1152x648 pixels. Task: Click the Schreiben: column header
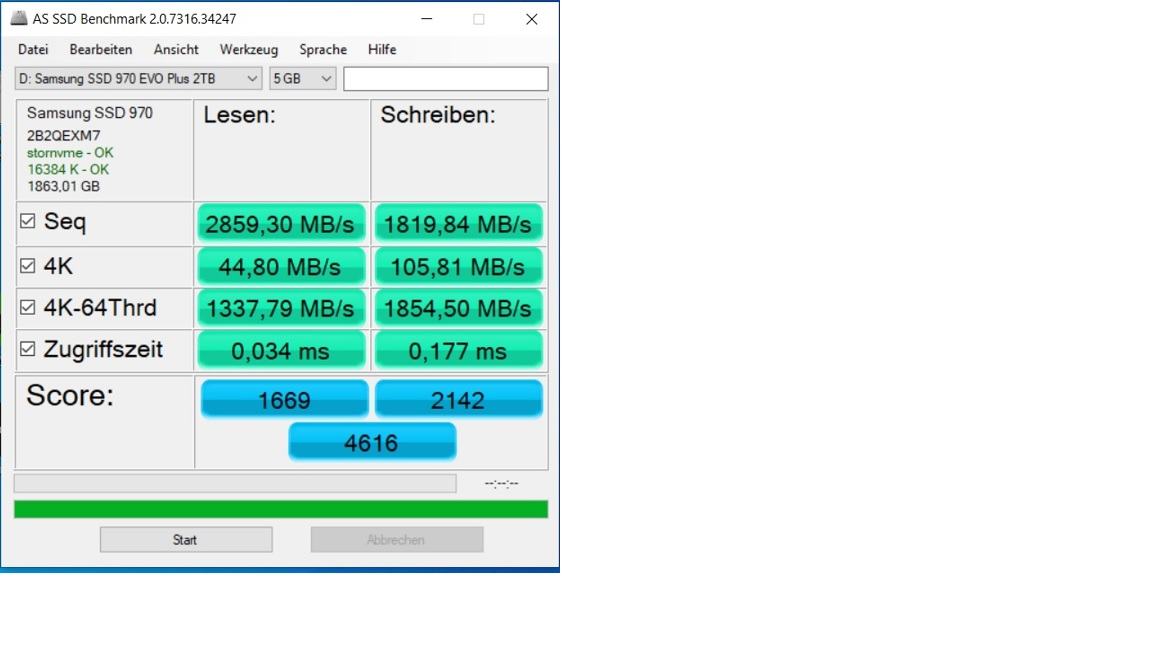(438, 115)
